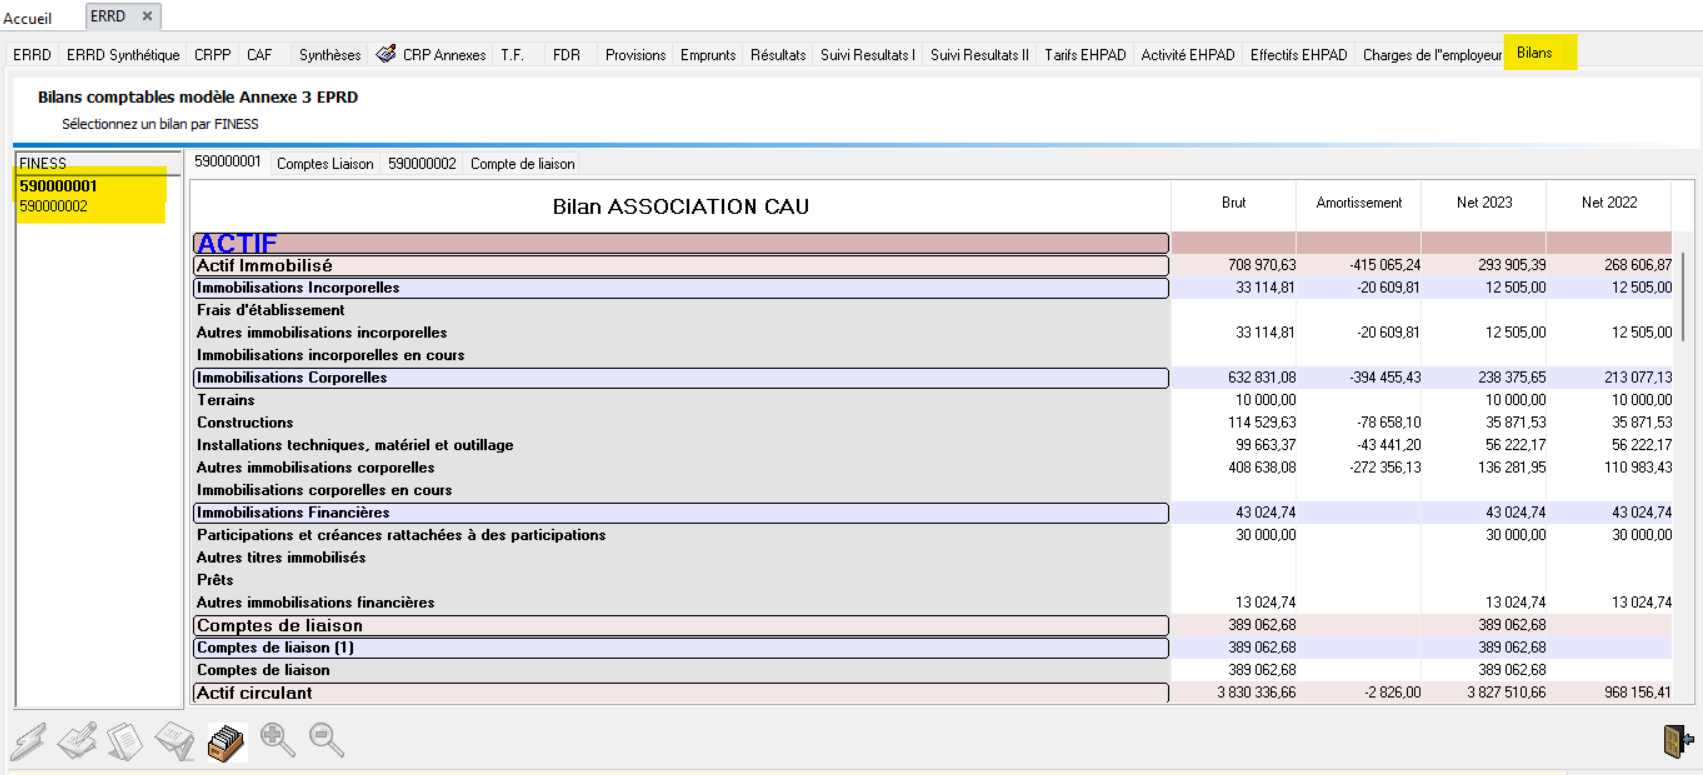Select the Constructions row label
Viewport: 1703px width, 775px height.
245,423
